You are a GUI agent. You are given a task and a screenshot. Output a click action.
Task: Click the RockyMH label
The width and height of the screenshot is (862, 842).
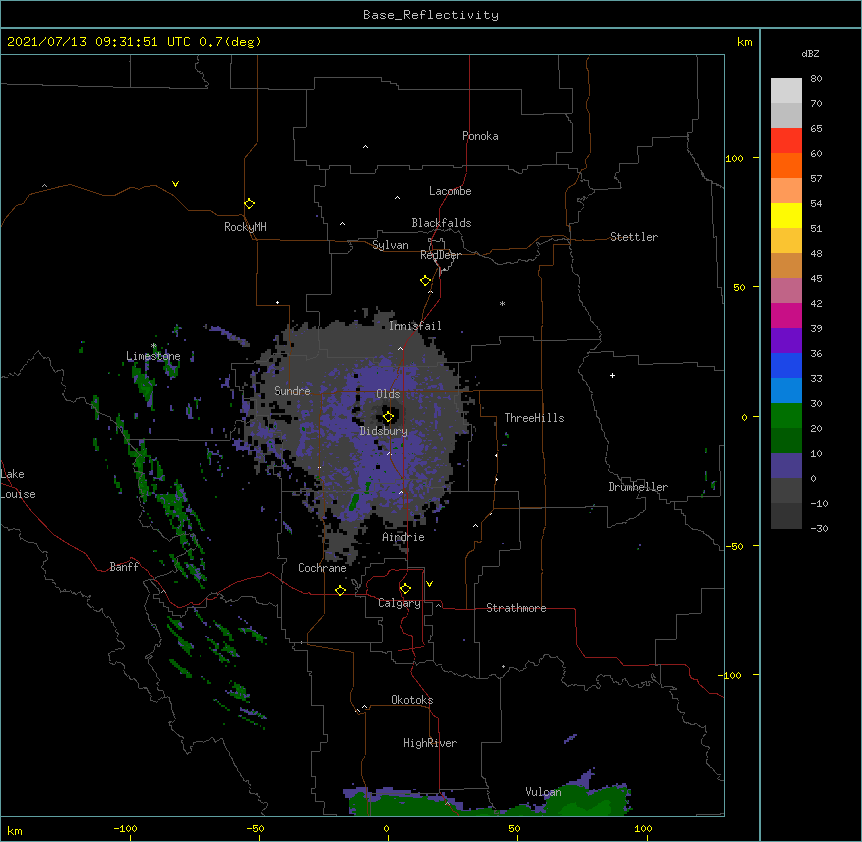[x=245, y=227]
